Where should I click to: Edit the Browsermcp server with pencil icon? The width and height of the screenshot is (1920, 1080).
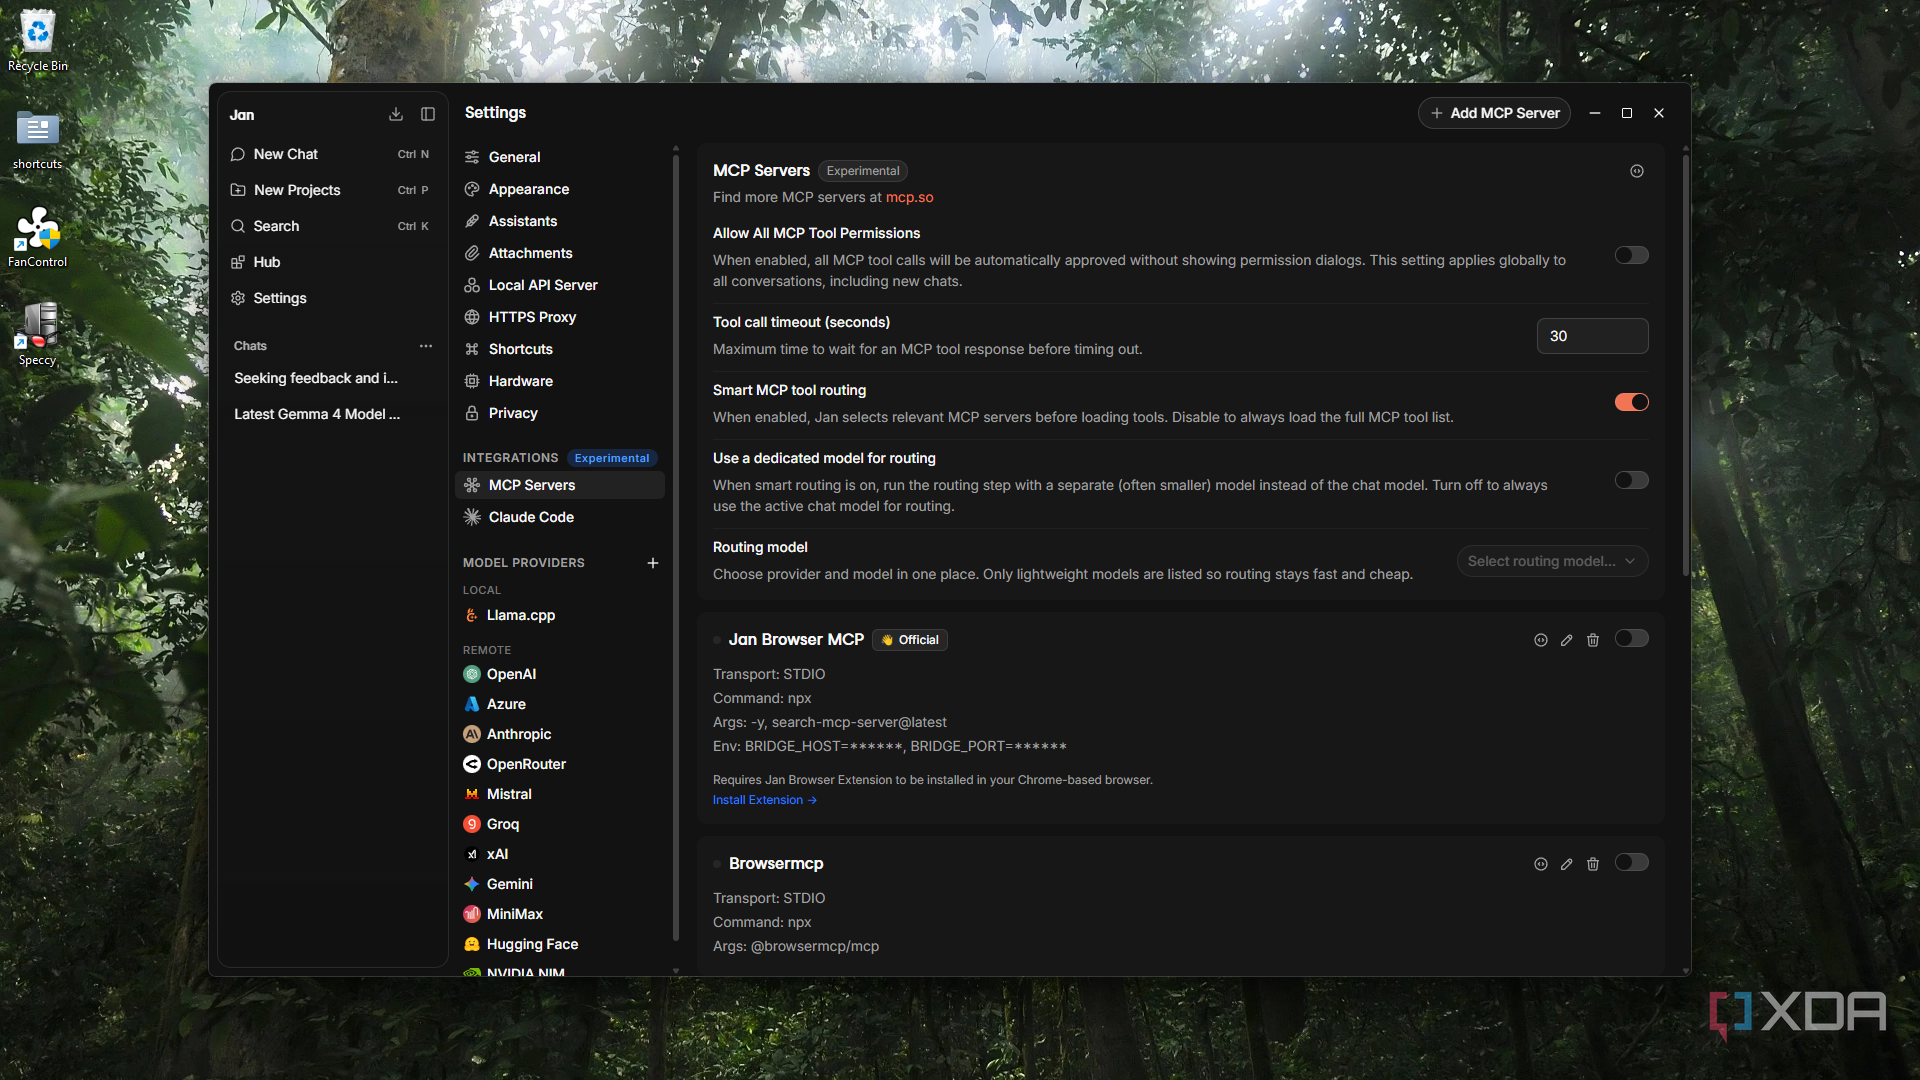click(x=1567, y=864)
